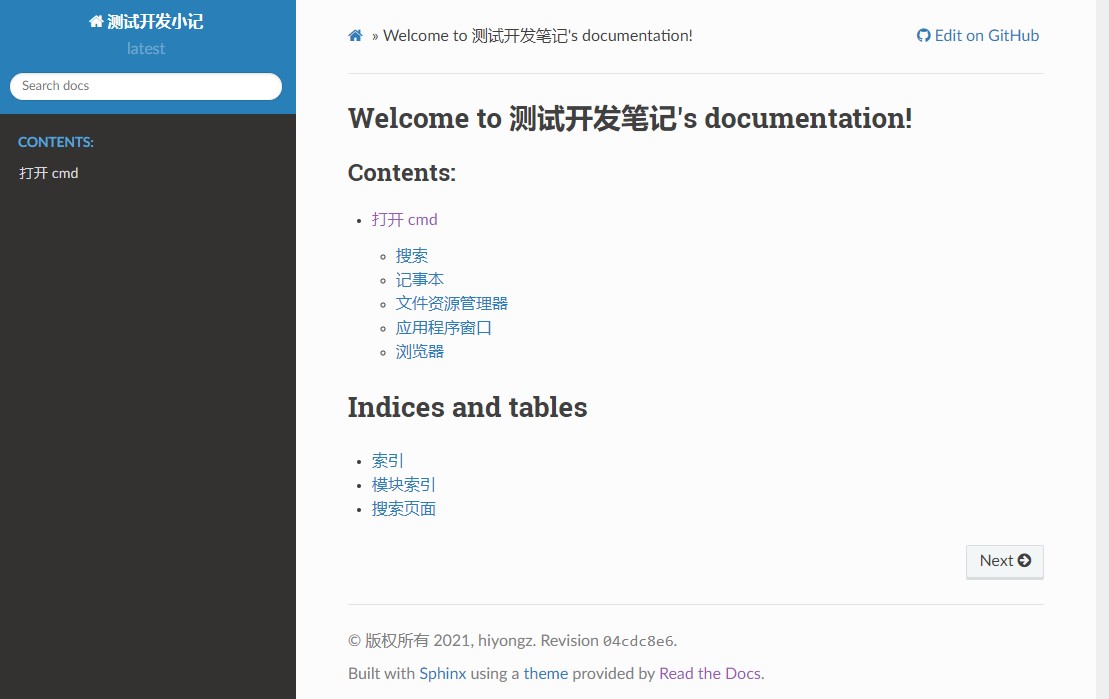This screenshot has width=1109, height=699.
Task: Open 打开 cmd in the sidebar
Action: click(x=49, y=173)
